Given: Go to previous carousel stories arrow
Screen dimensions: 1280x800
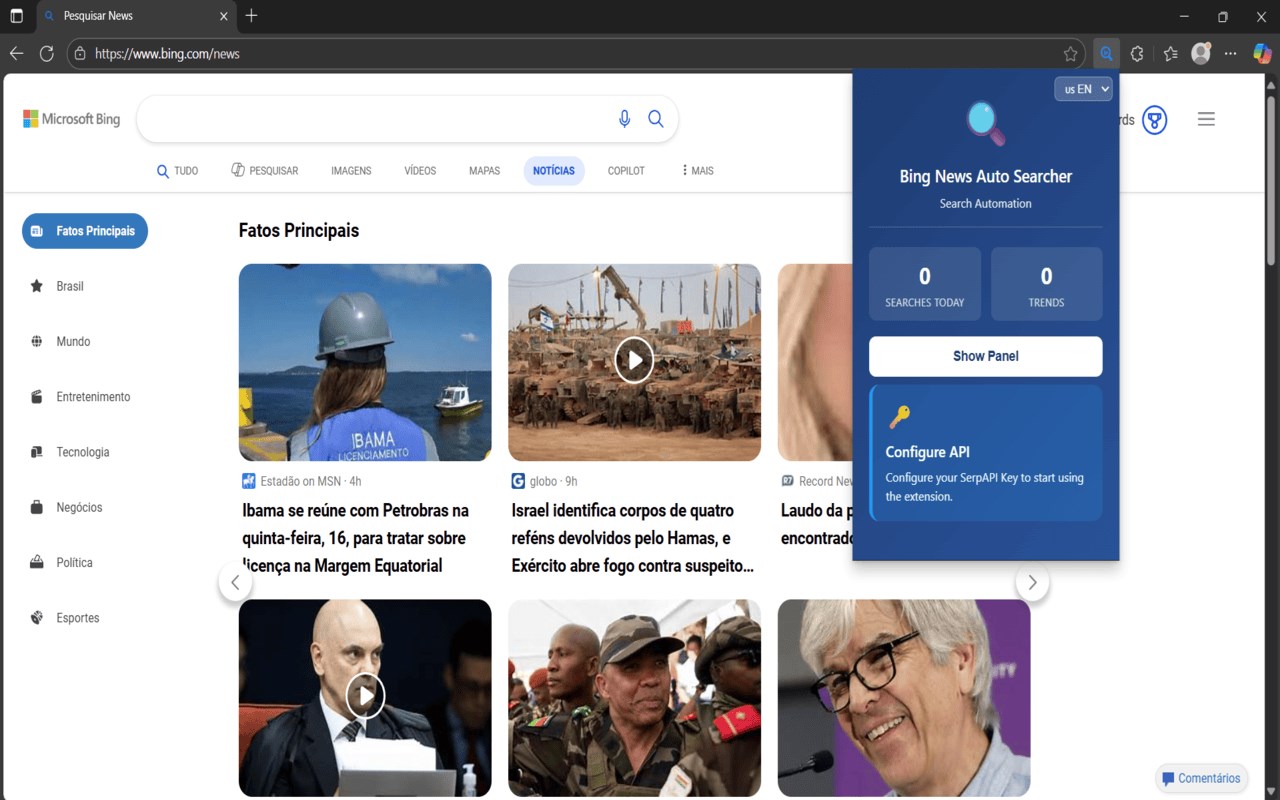Looking at the screenshot, I should [235, 582].
